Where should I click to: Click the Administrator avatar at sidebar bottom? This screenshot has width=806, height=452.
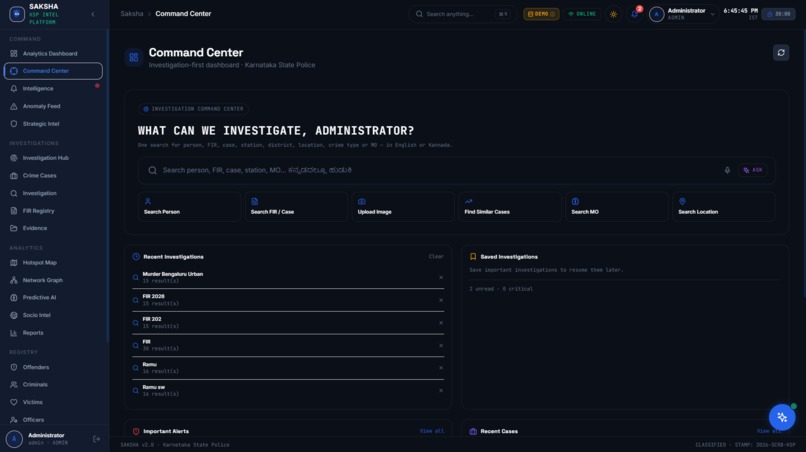point(14,439)
